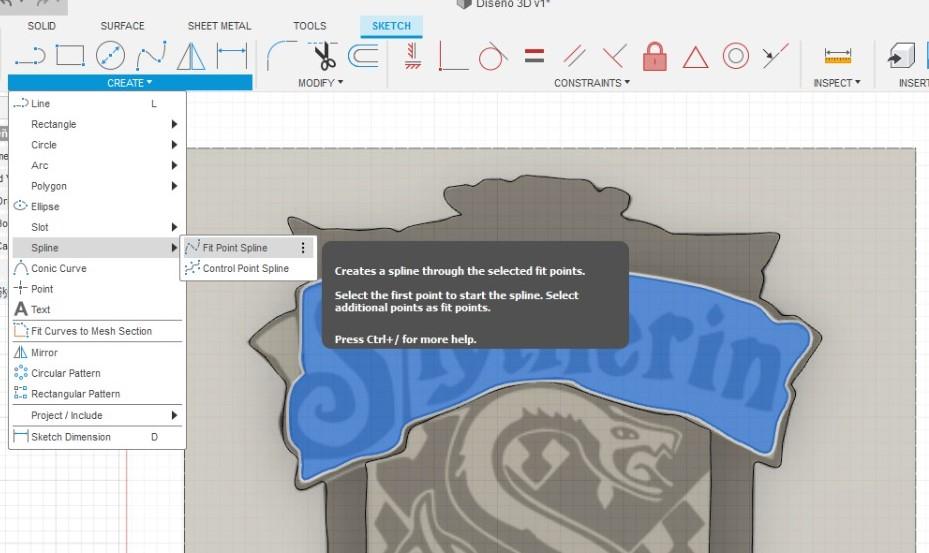The height and width of the screenshot is (553, 929).
Task: Click the Insert derive icon
Action: tap(902, 55)
